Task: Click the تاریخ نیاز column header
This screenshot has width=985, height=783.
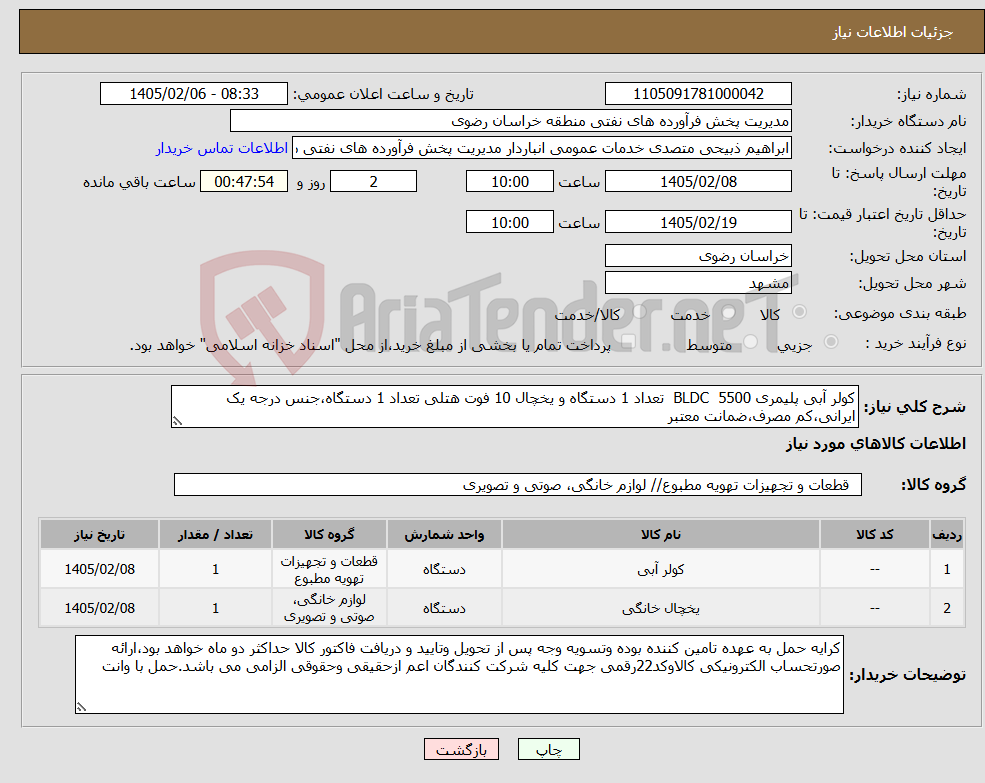Action: (99, 534)
